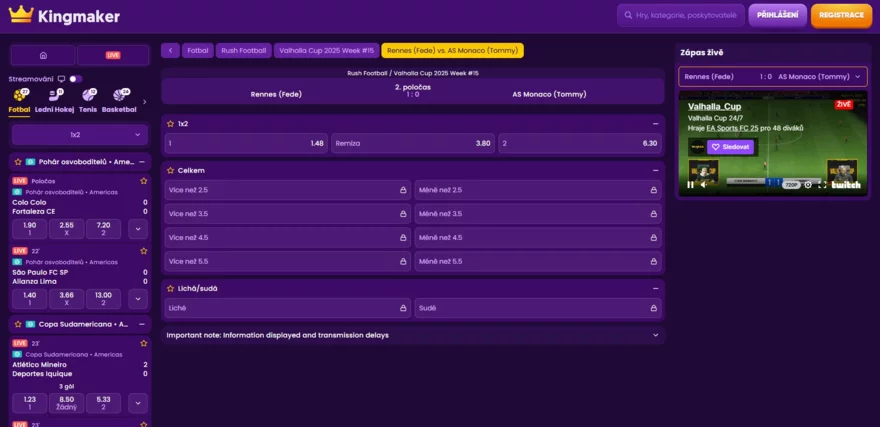Go to Rush Football breadcrumb

(243, 50)
